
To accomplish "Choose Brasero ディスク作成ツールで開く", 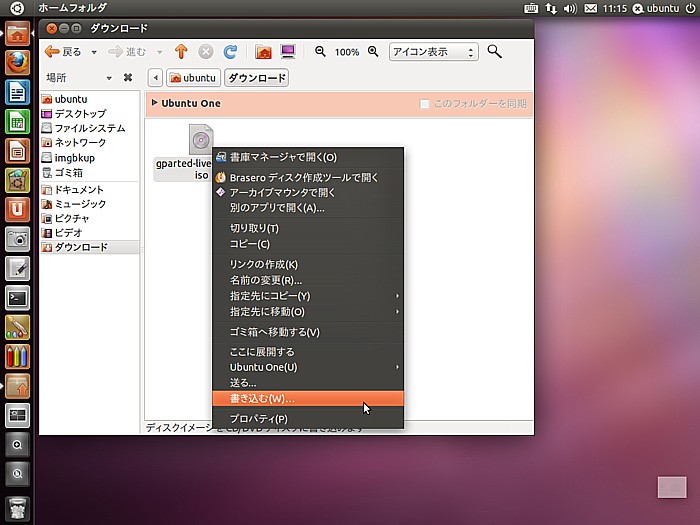I will (308, 178).
